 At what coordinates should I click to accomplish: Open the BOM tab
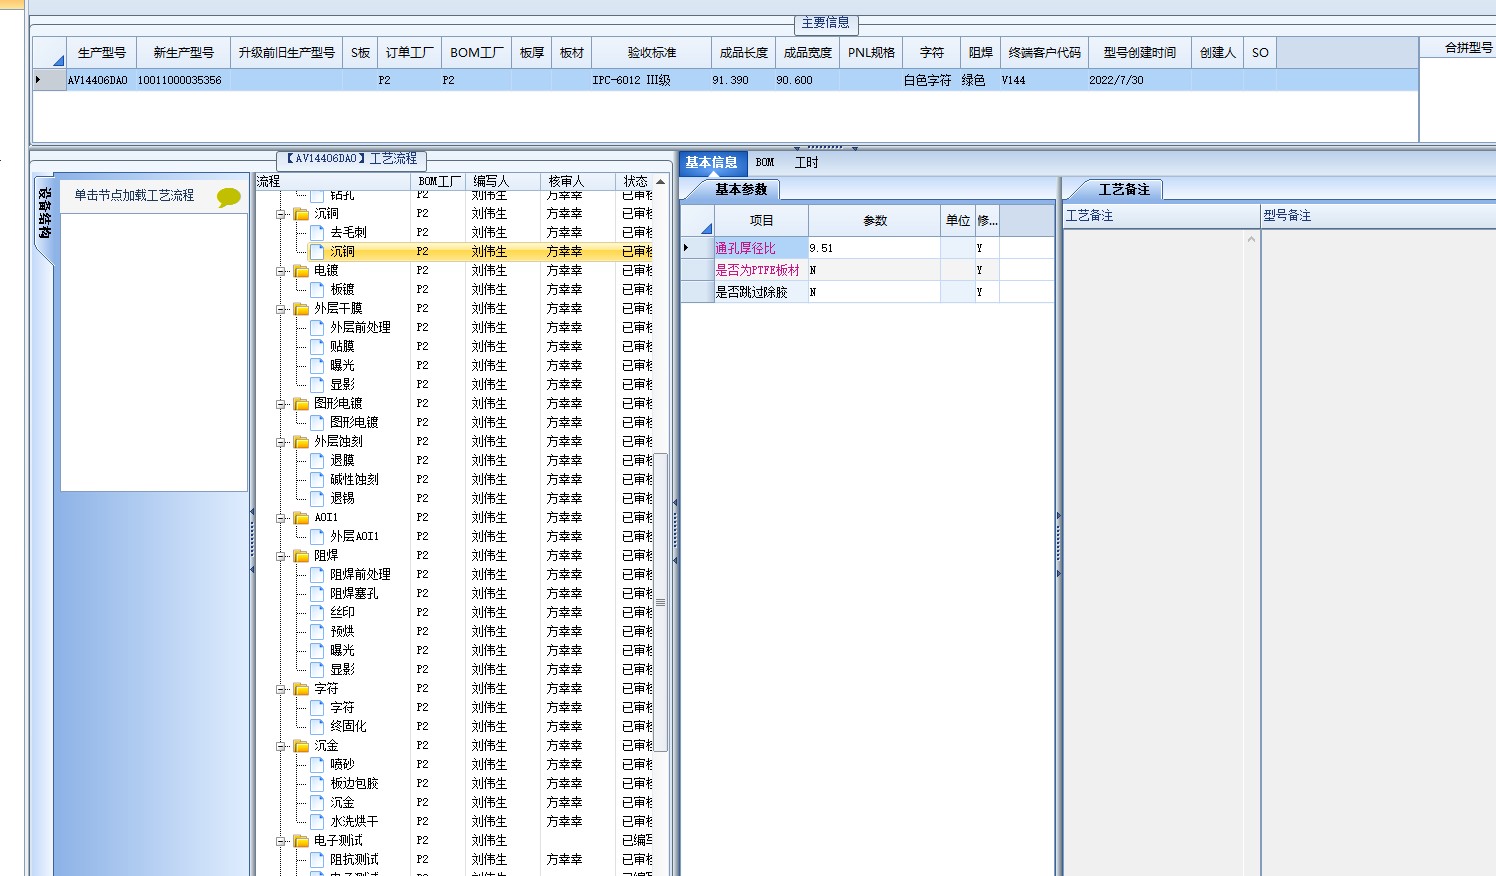[x=765, y=162]
